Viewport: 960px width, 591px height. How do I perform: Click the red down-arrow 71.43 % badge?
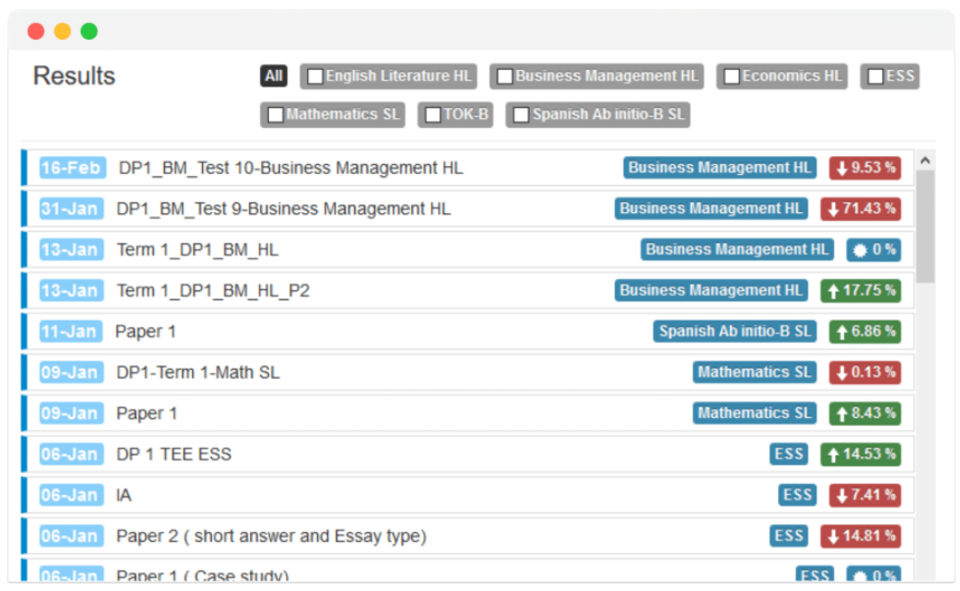(x=860, y=209)
